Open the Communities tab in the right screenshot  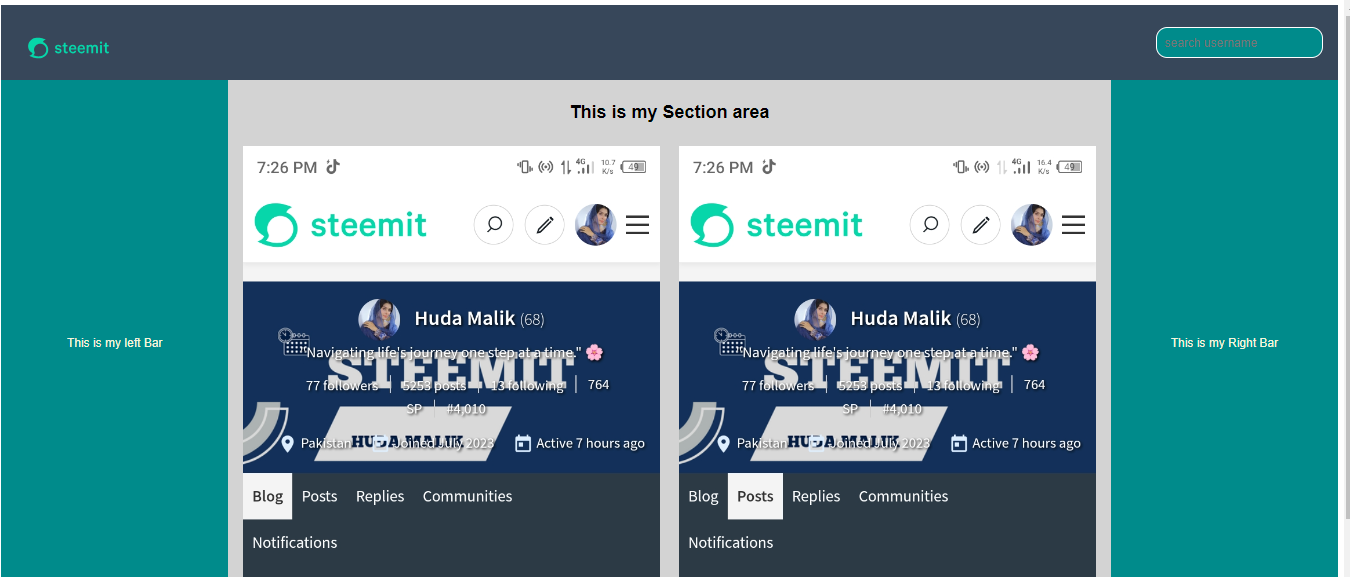click(903, 496)
